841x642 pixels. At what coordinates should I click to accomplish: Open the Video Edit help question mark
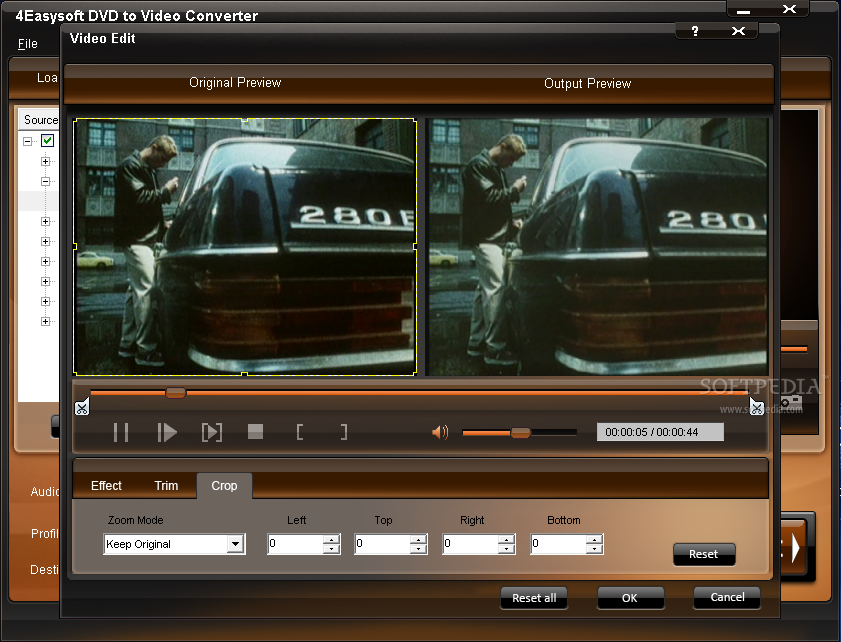(695, 31)
